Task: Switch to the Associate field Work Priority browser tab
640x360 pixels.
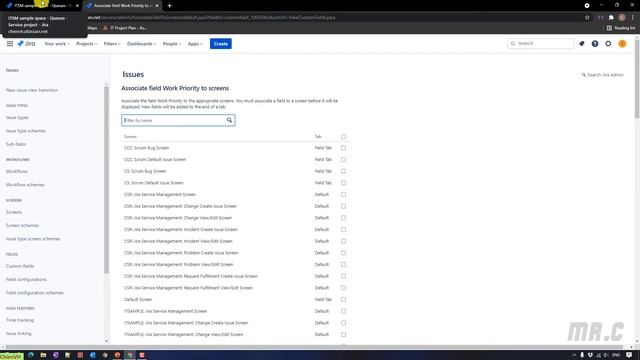Action: 122,6
